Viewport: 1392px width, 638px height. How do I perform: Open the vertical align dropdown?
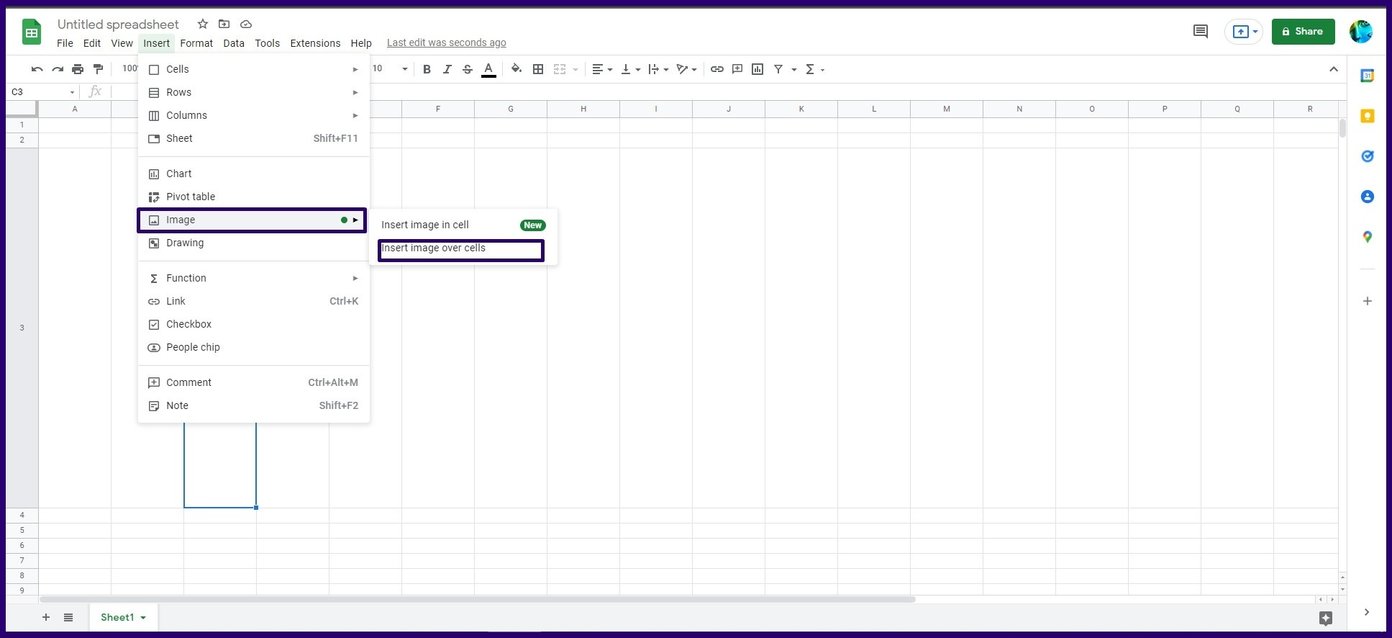[631, 69]
